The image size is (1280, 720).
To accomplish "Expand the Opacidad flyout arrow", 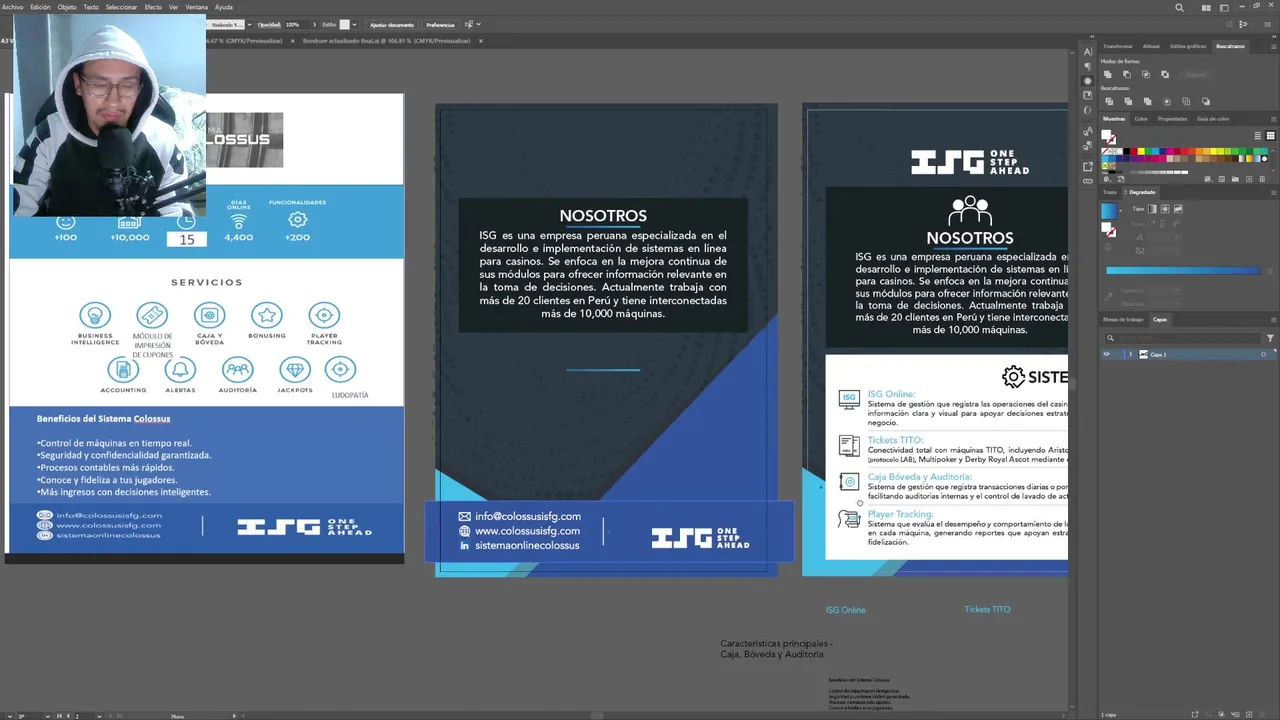I will pyautogui.click(x=314, y=25).
